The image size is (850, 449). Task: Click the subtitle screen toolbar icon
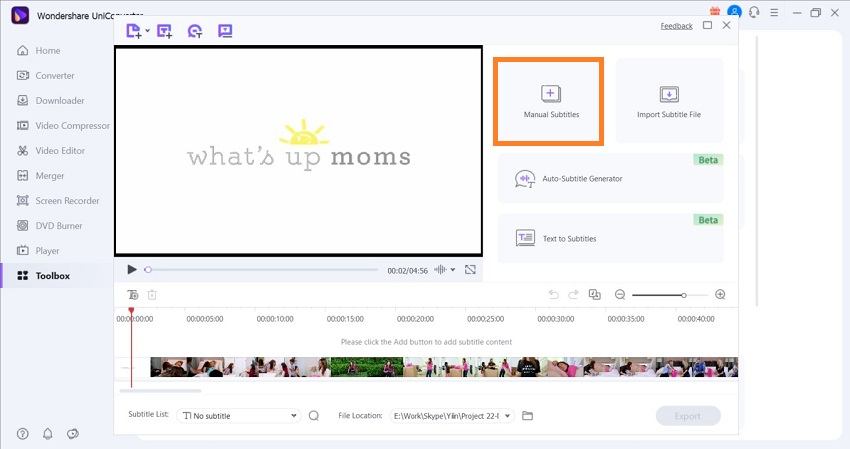tap(225, 31)
